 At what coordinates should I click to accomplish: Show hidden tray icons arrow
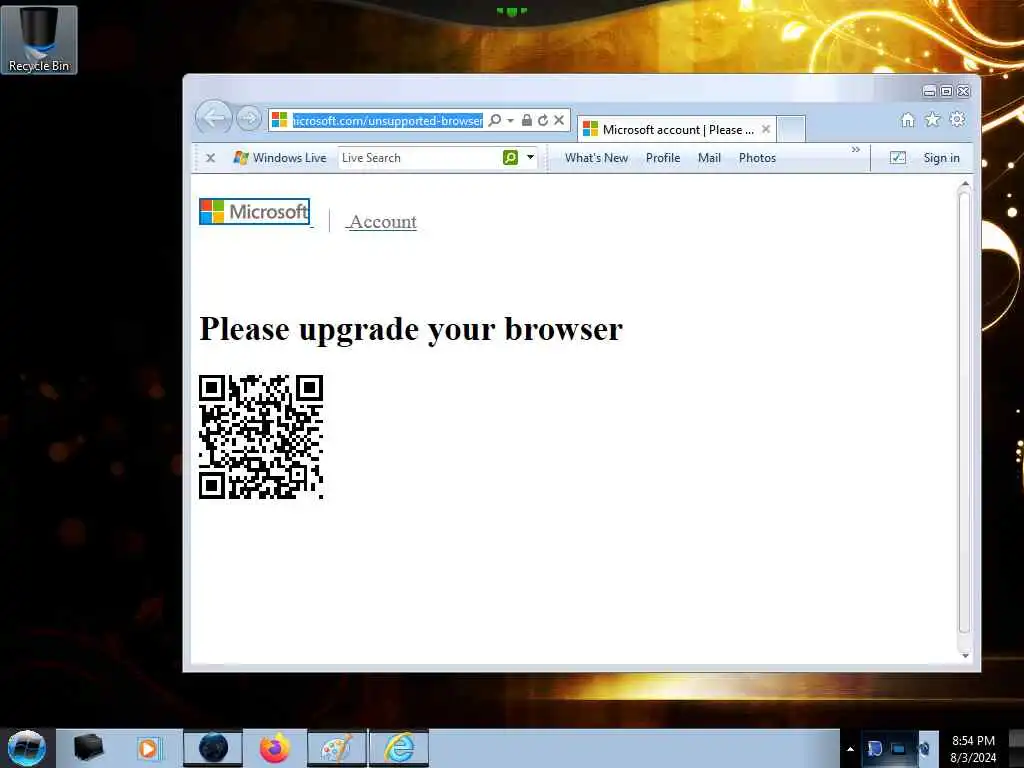[x=850, y=749]
